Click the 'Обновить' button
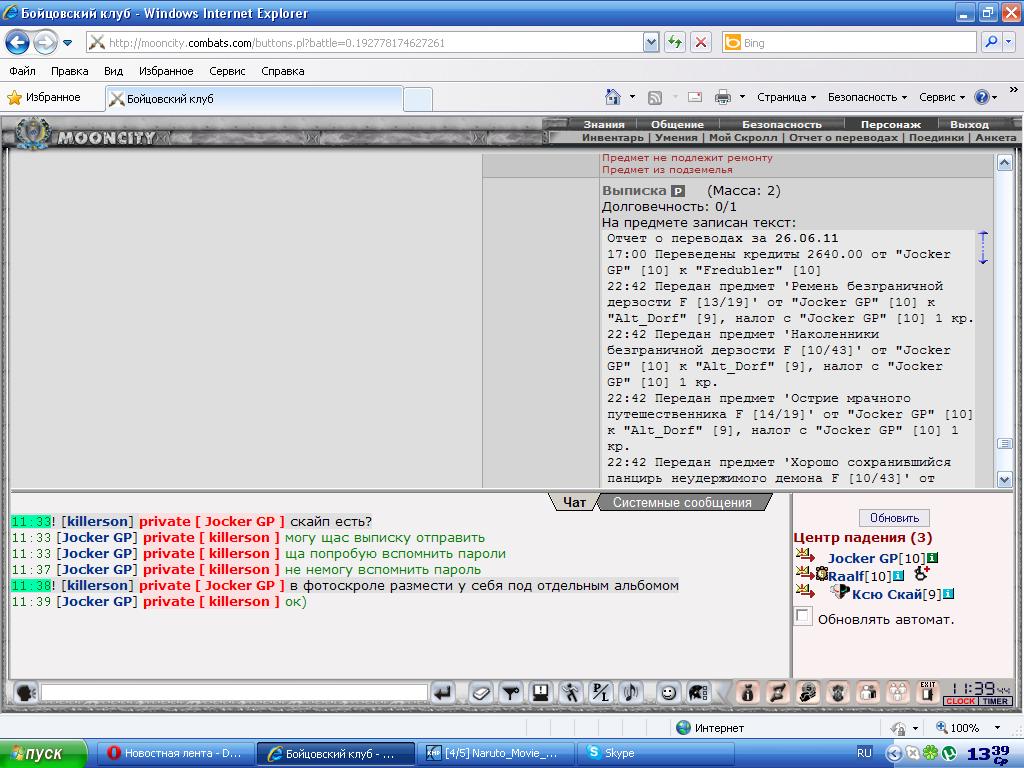1024x768 pixels. tap(894, 518)
